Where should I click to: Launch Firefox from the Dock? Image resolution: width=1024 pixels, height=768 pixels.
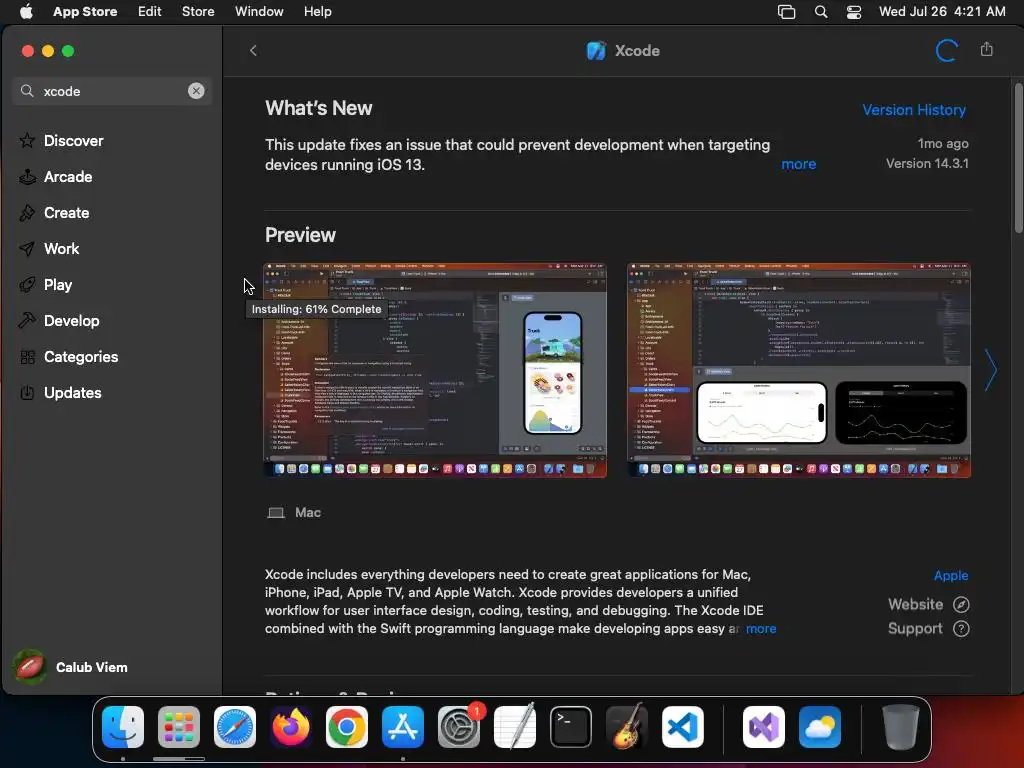coord(291,727)
